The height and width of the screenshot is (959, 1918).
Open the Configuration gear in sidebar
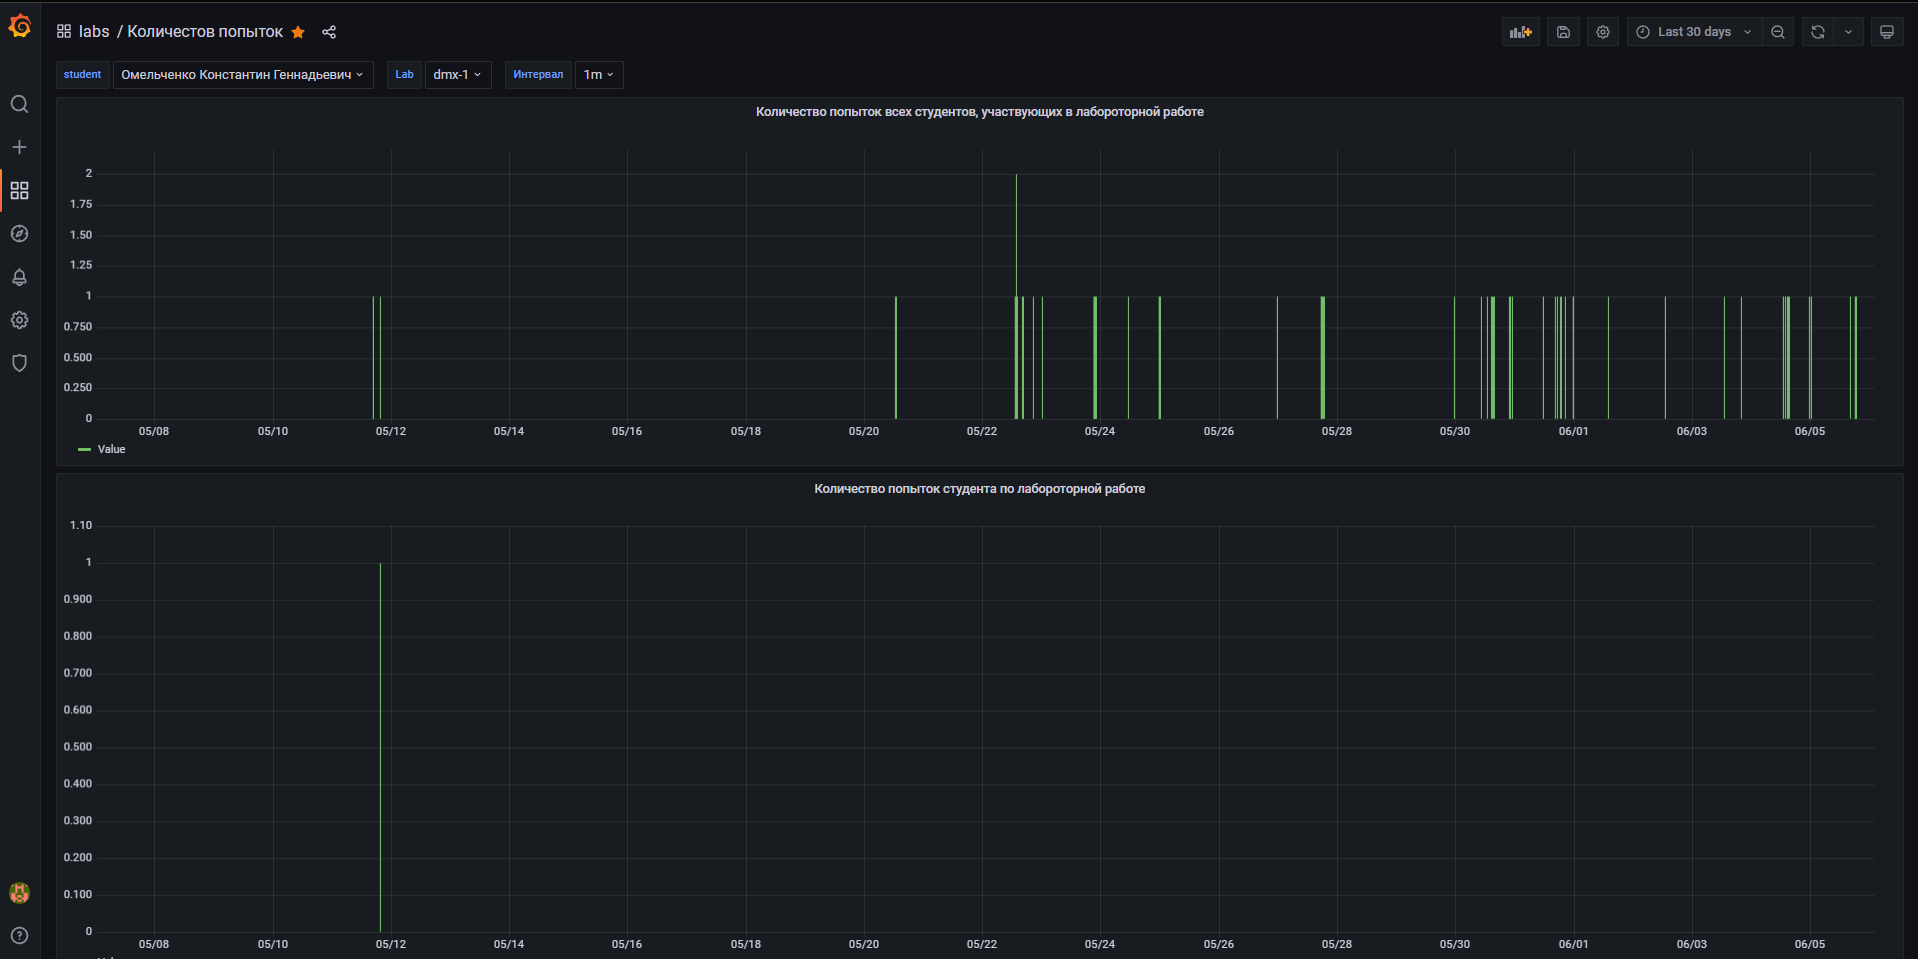[19, 320]
